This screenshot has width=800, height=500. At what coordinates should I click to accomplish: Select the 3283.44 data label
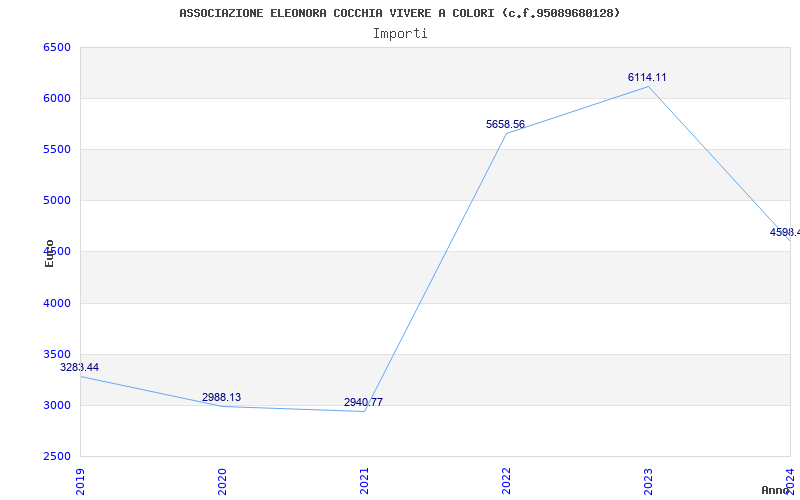pyautogui.click(x=80, y=367)
